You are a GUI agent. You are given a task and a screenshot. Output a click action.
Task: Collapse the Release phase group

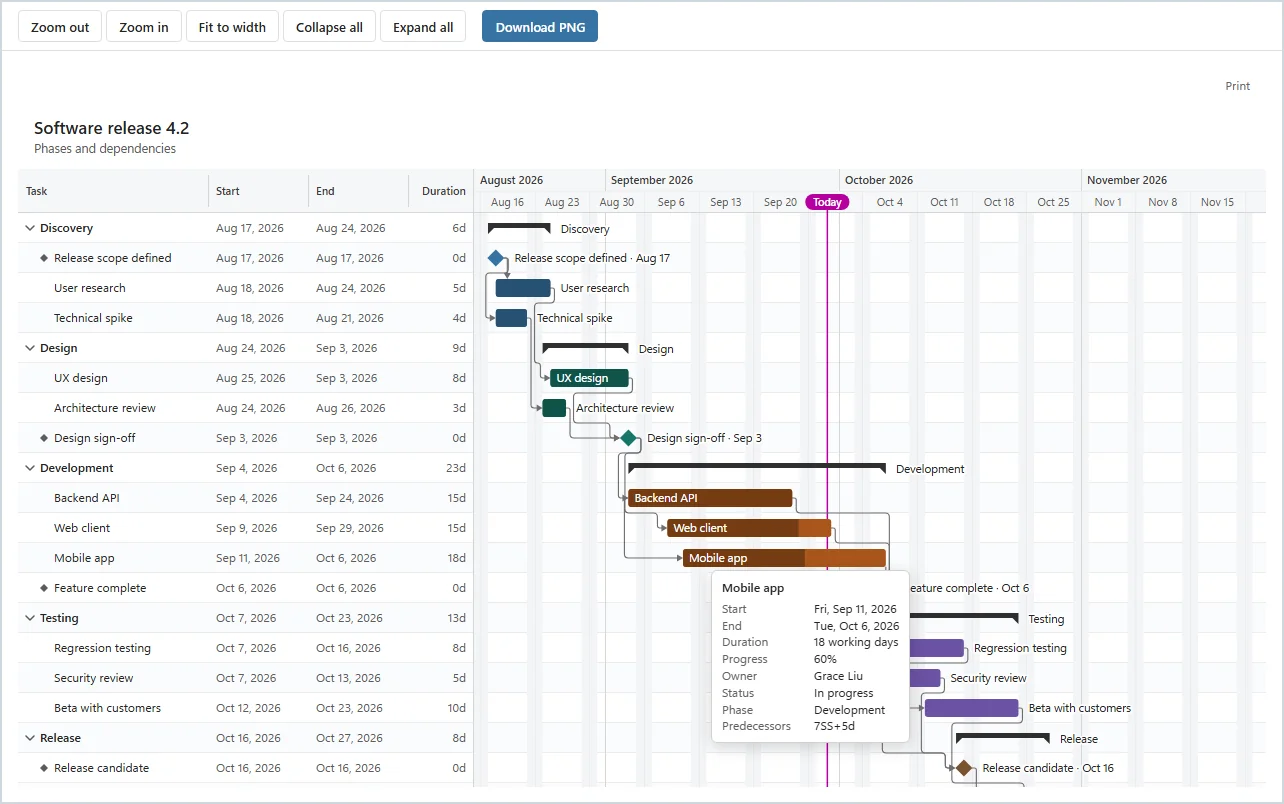(30, 738)
